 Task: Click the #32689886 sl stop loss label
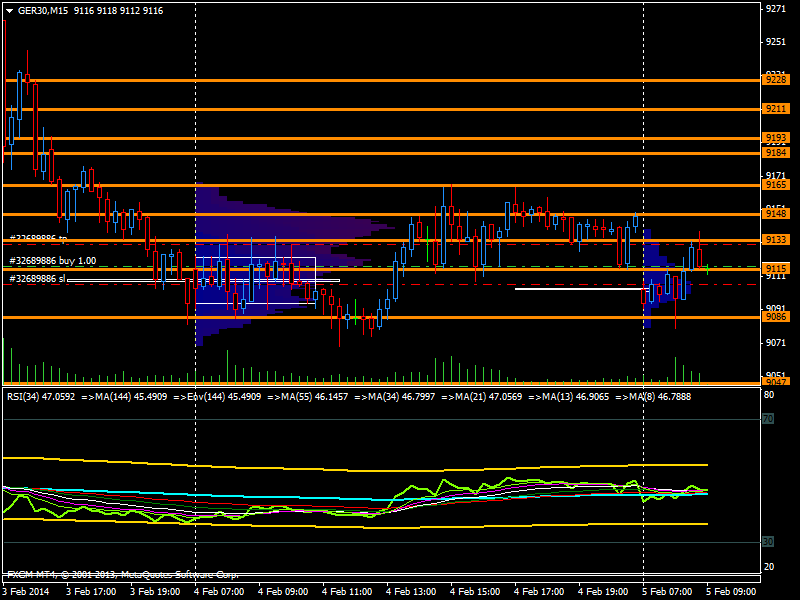coord(37,278)
